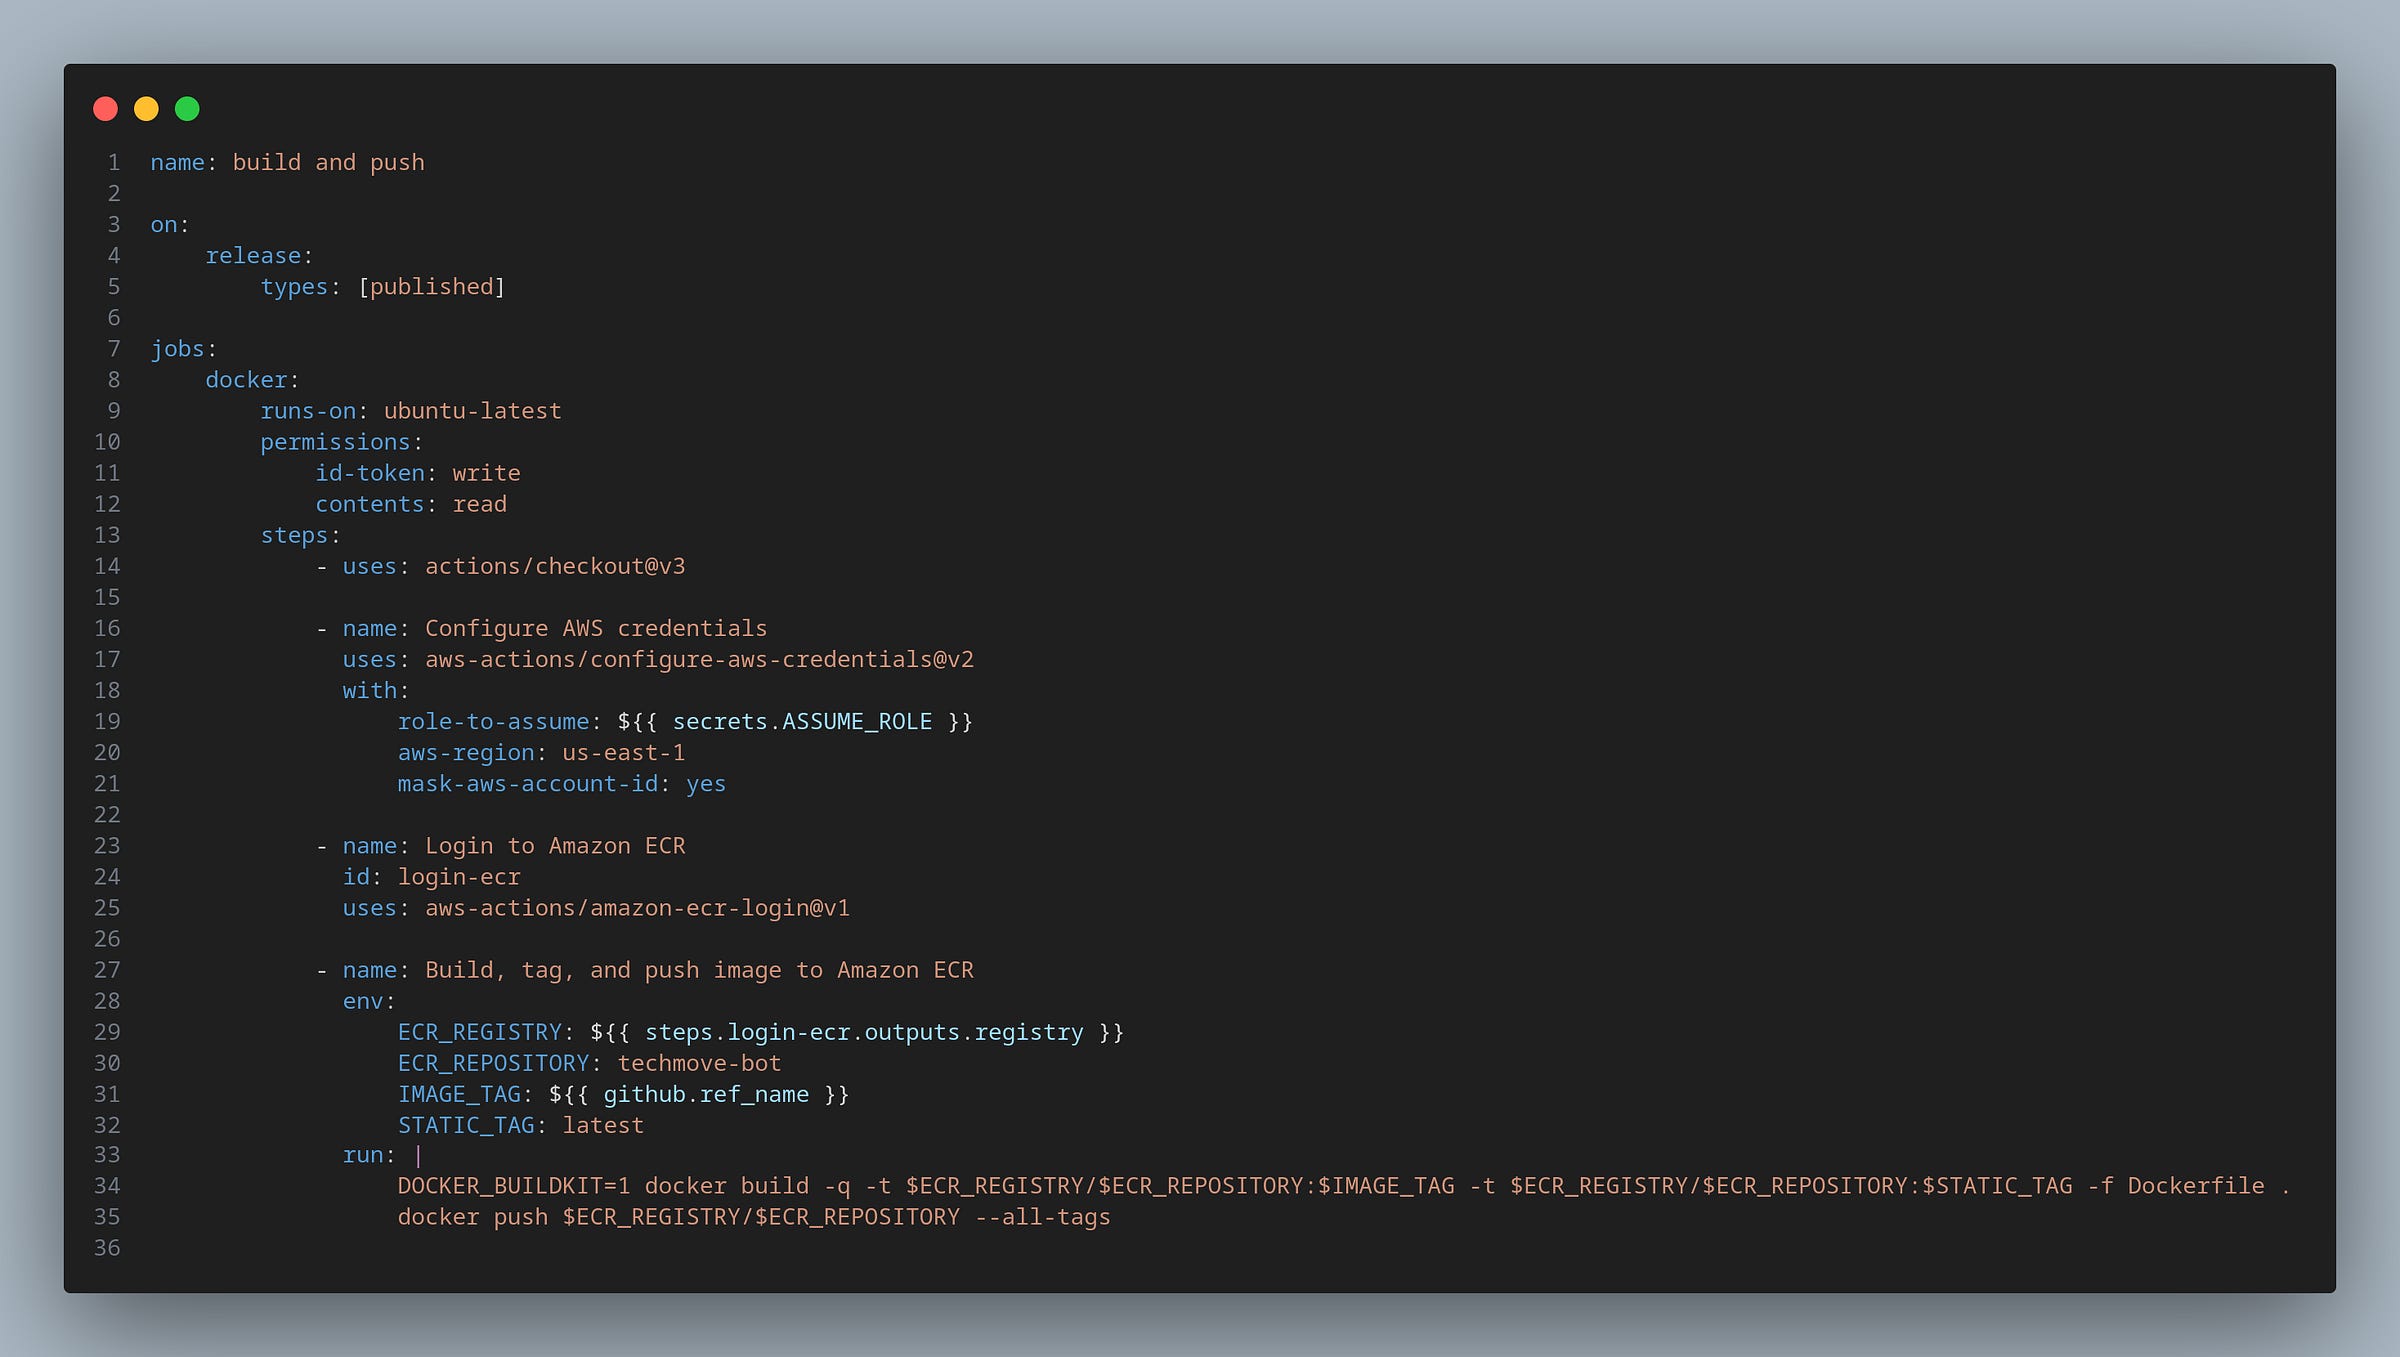
Task: Click 'secrets.ASSUME_ROLE' expression
Action: [802, 721]
